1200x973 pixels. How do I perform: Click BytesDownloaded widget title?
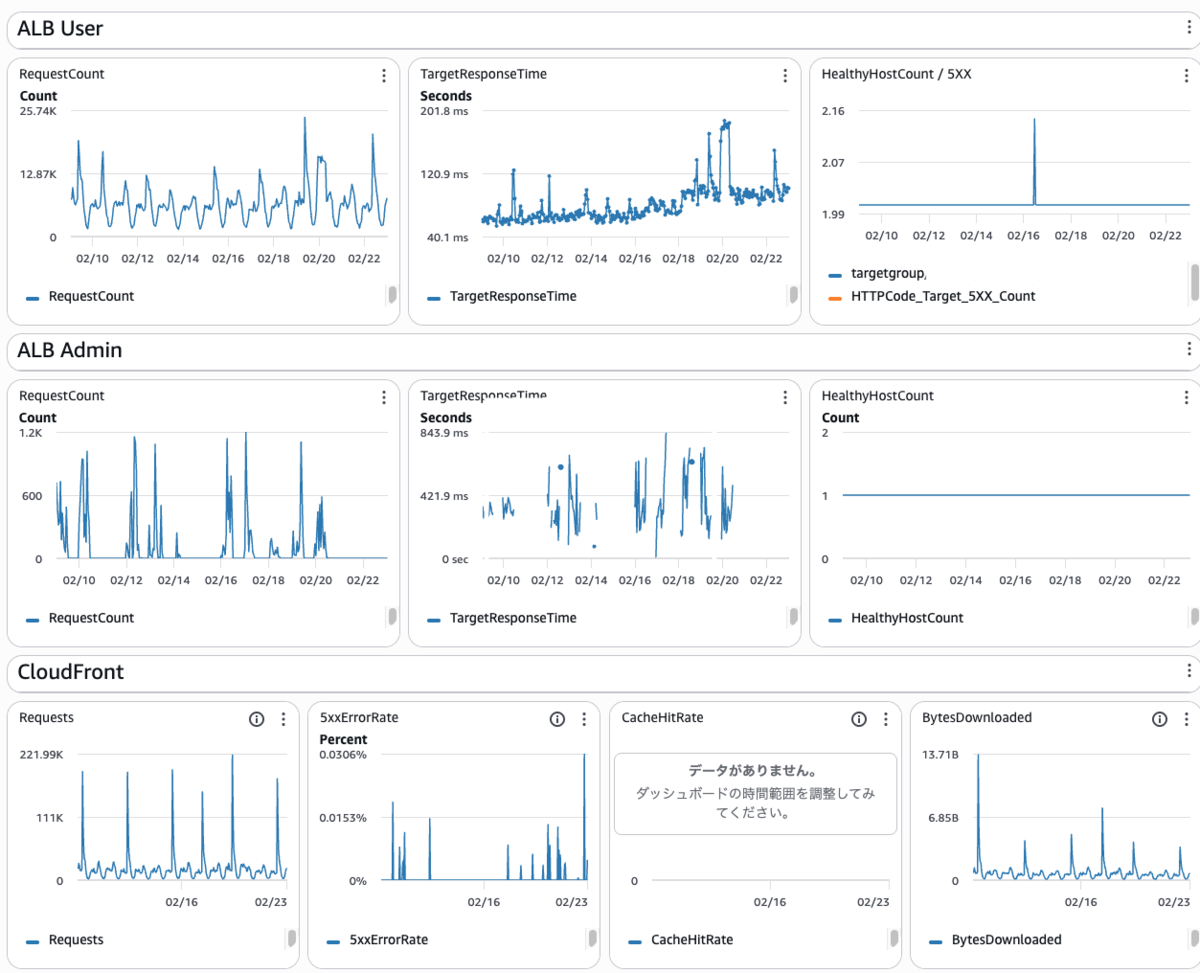pos(976,717)
